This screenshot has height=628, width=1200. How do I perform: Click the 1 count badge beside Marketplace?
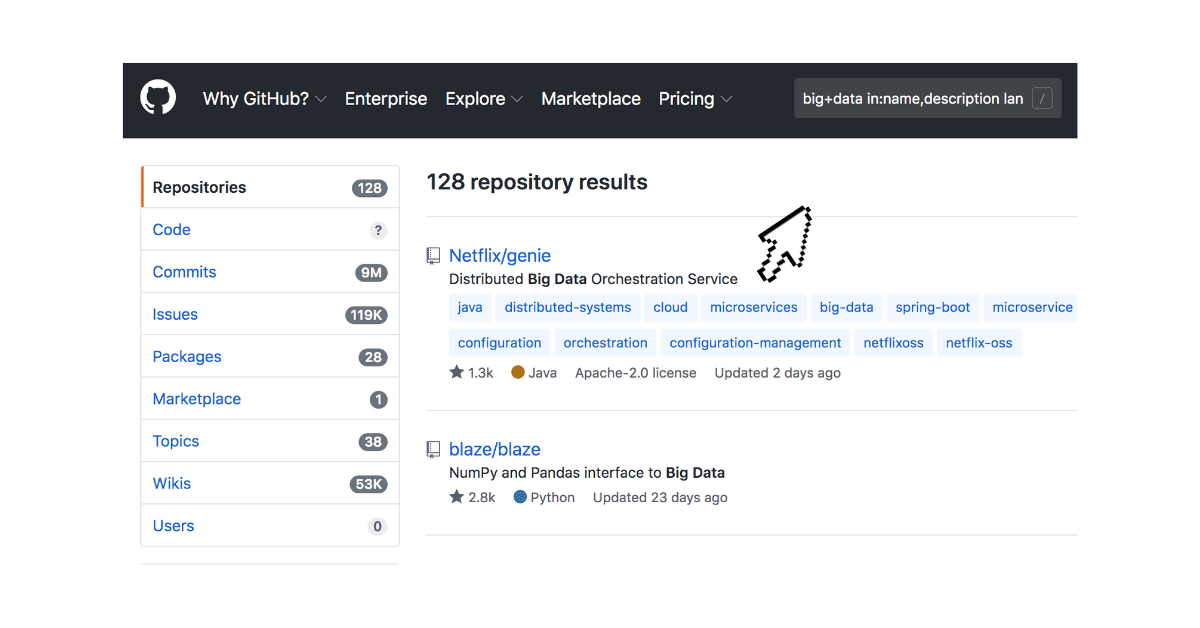(x=378, y=400)
